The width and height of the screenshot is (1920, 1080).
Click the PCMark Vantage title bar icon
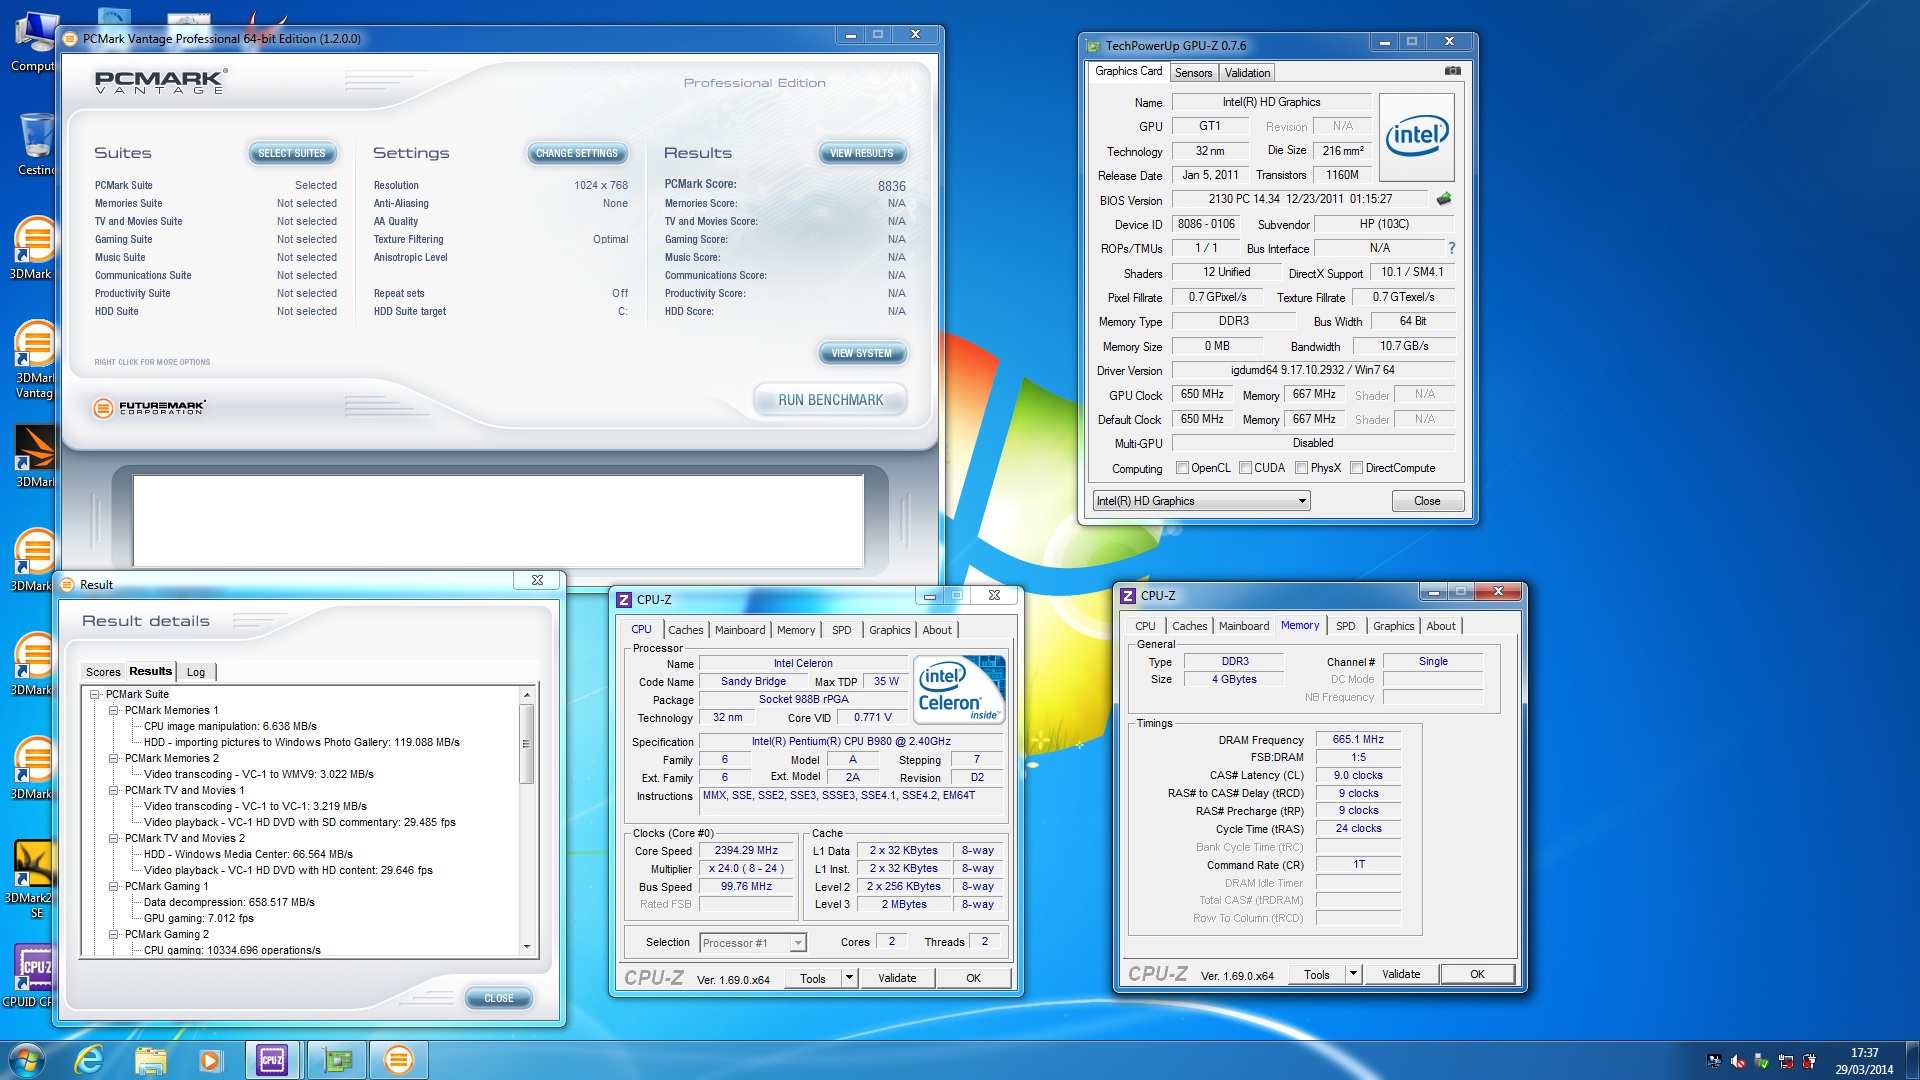(70, 39)
